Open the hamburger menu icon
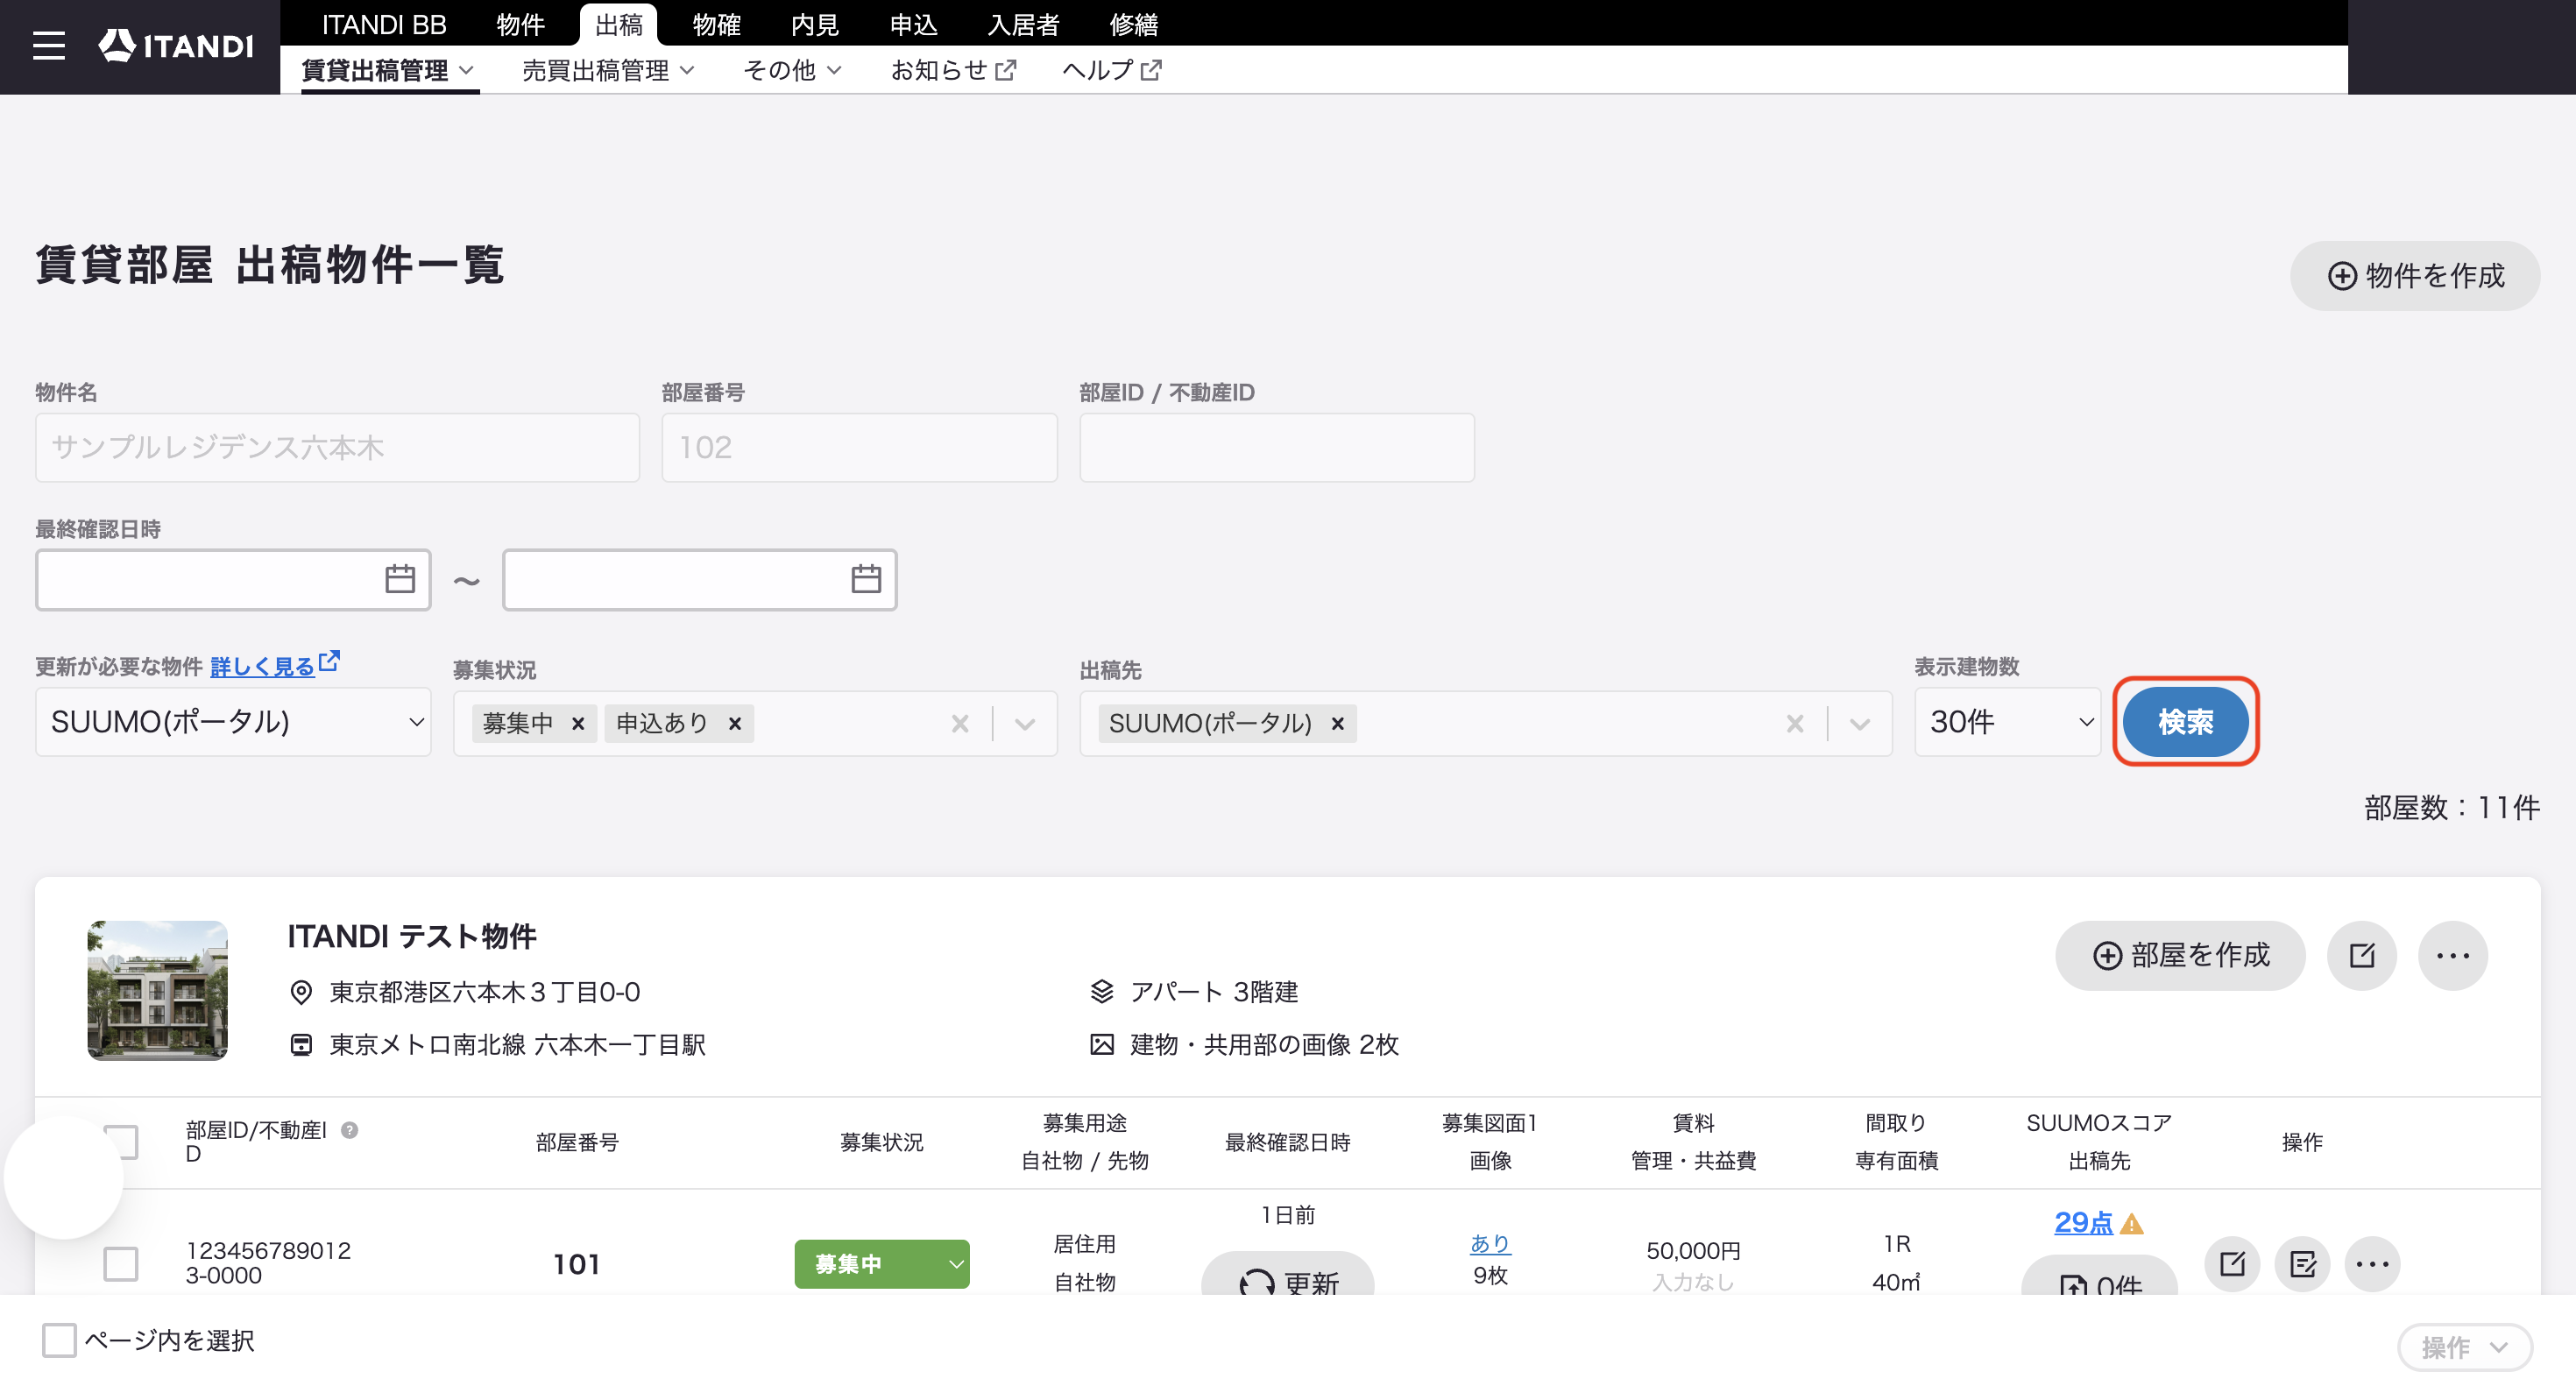Viewport: 2576px width, 1400px height. (x=48, y=46)
